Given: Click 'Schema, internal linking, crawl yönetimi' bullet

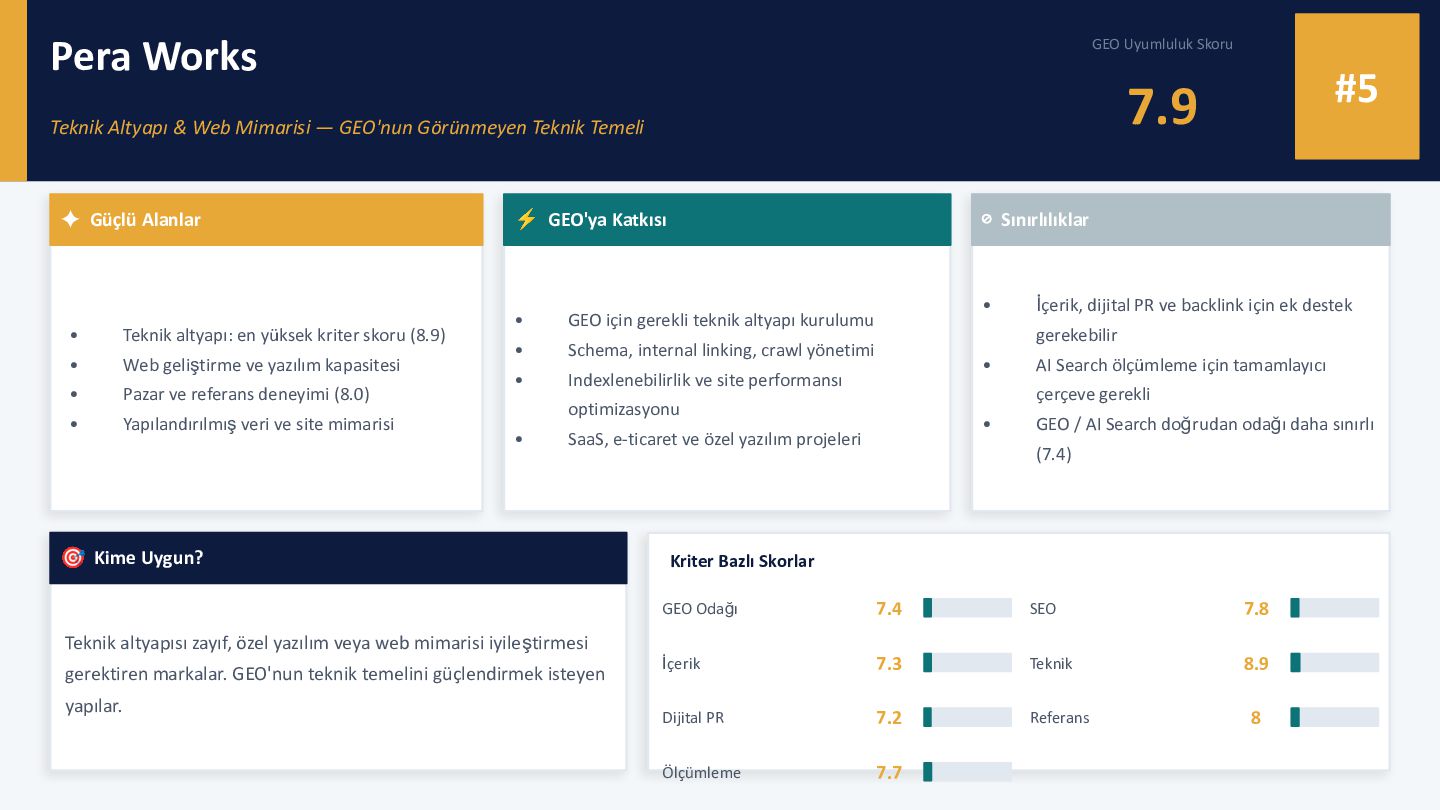Looking at the screenshot, I should (x=721, y=350).
